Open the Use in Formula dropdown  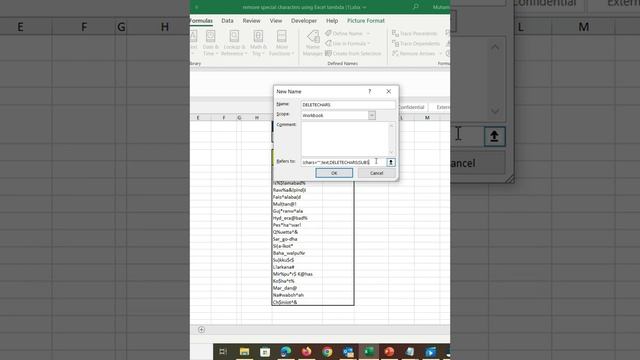[348, 43]
